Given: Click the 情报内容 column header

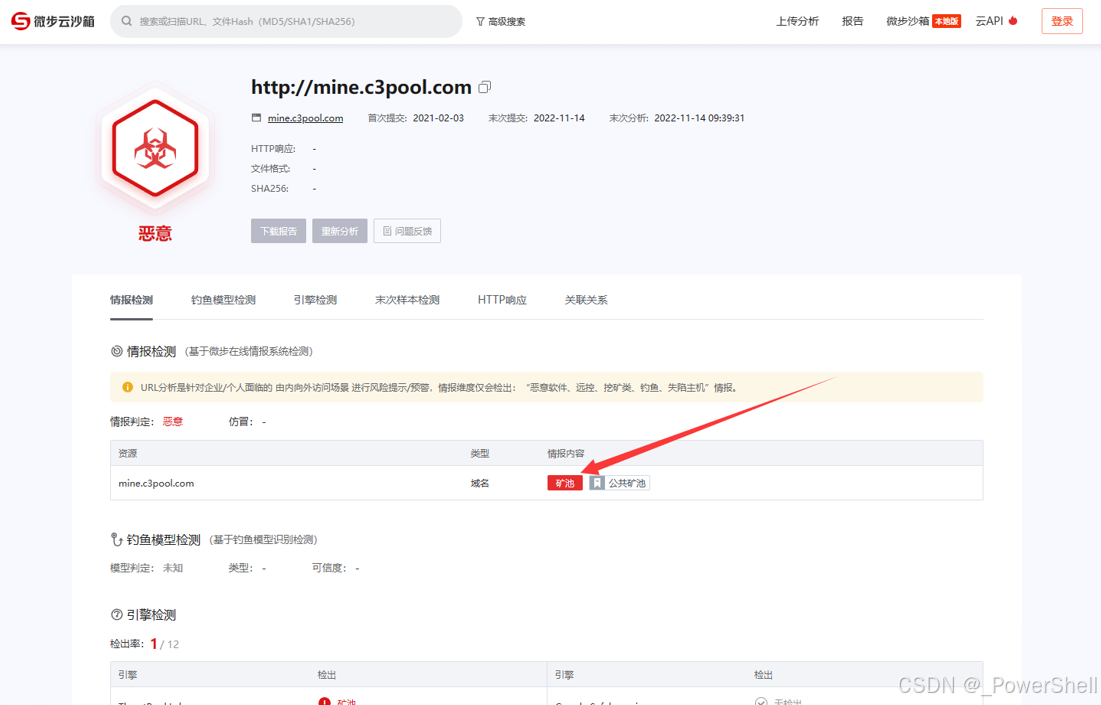Looking at the screenshot, I should (566, 454).
